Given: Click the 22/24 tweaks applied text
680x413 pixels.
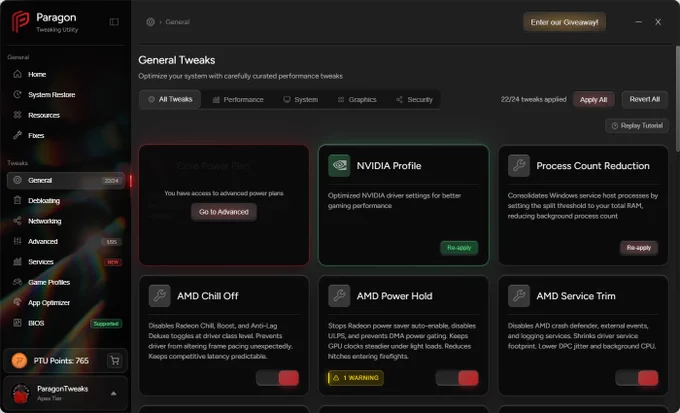Looking at the screenshot, I should pyautogui.click(x=533, y=99).
